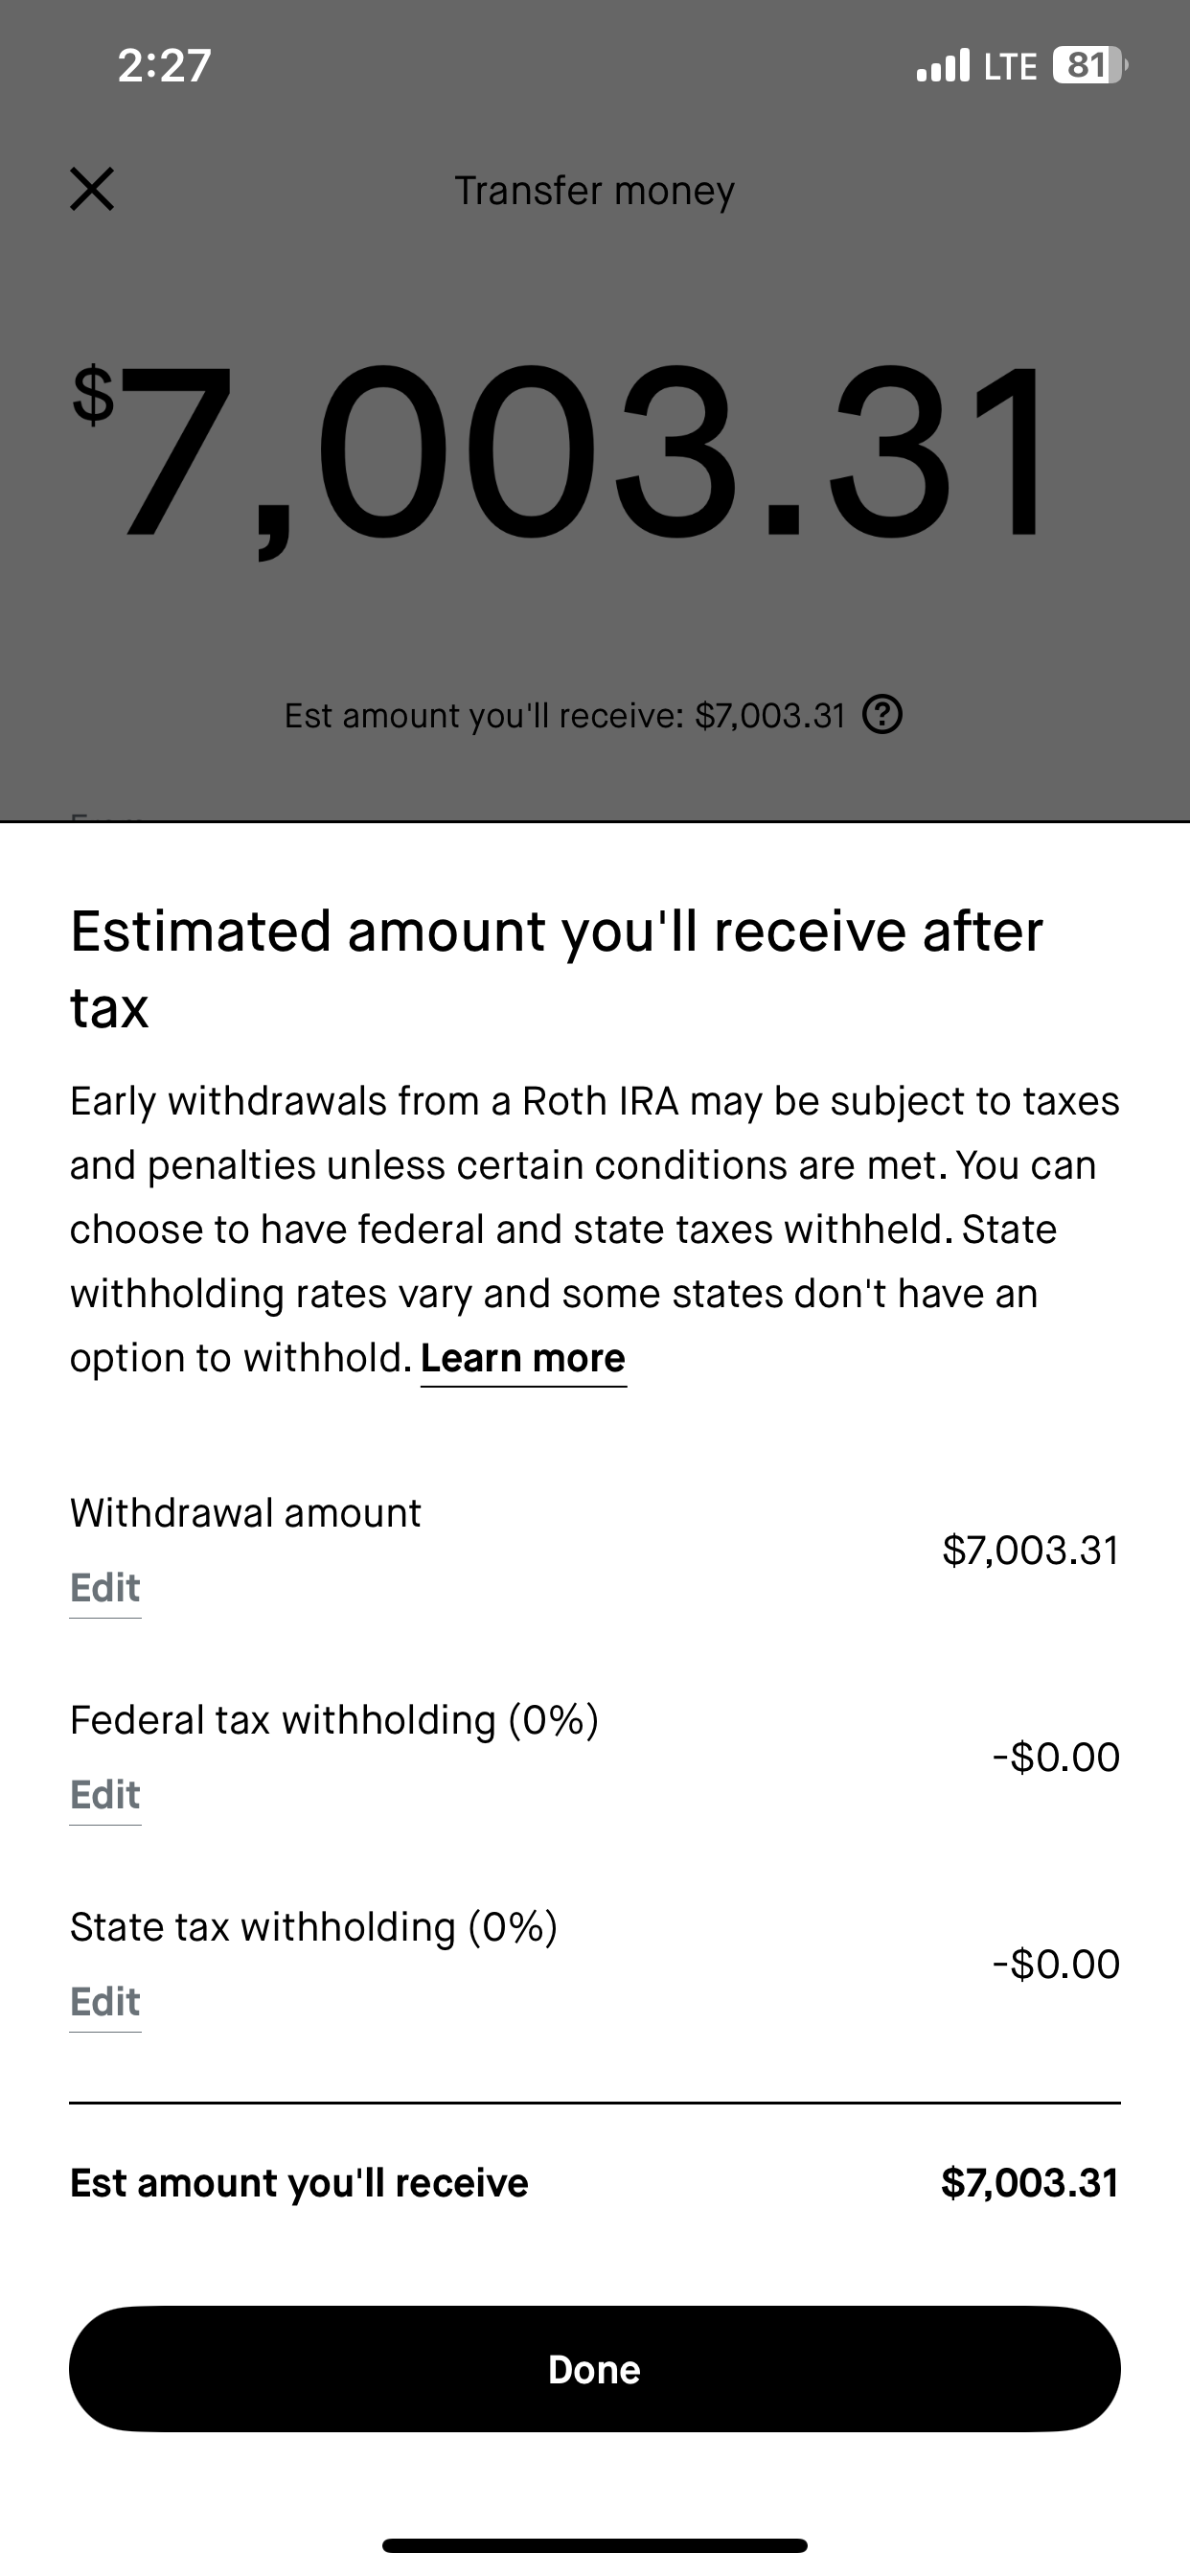Tap the home indicator bar at bottom

(594, 2545)
